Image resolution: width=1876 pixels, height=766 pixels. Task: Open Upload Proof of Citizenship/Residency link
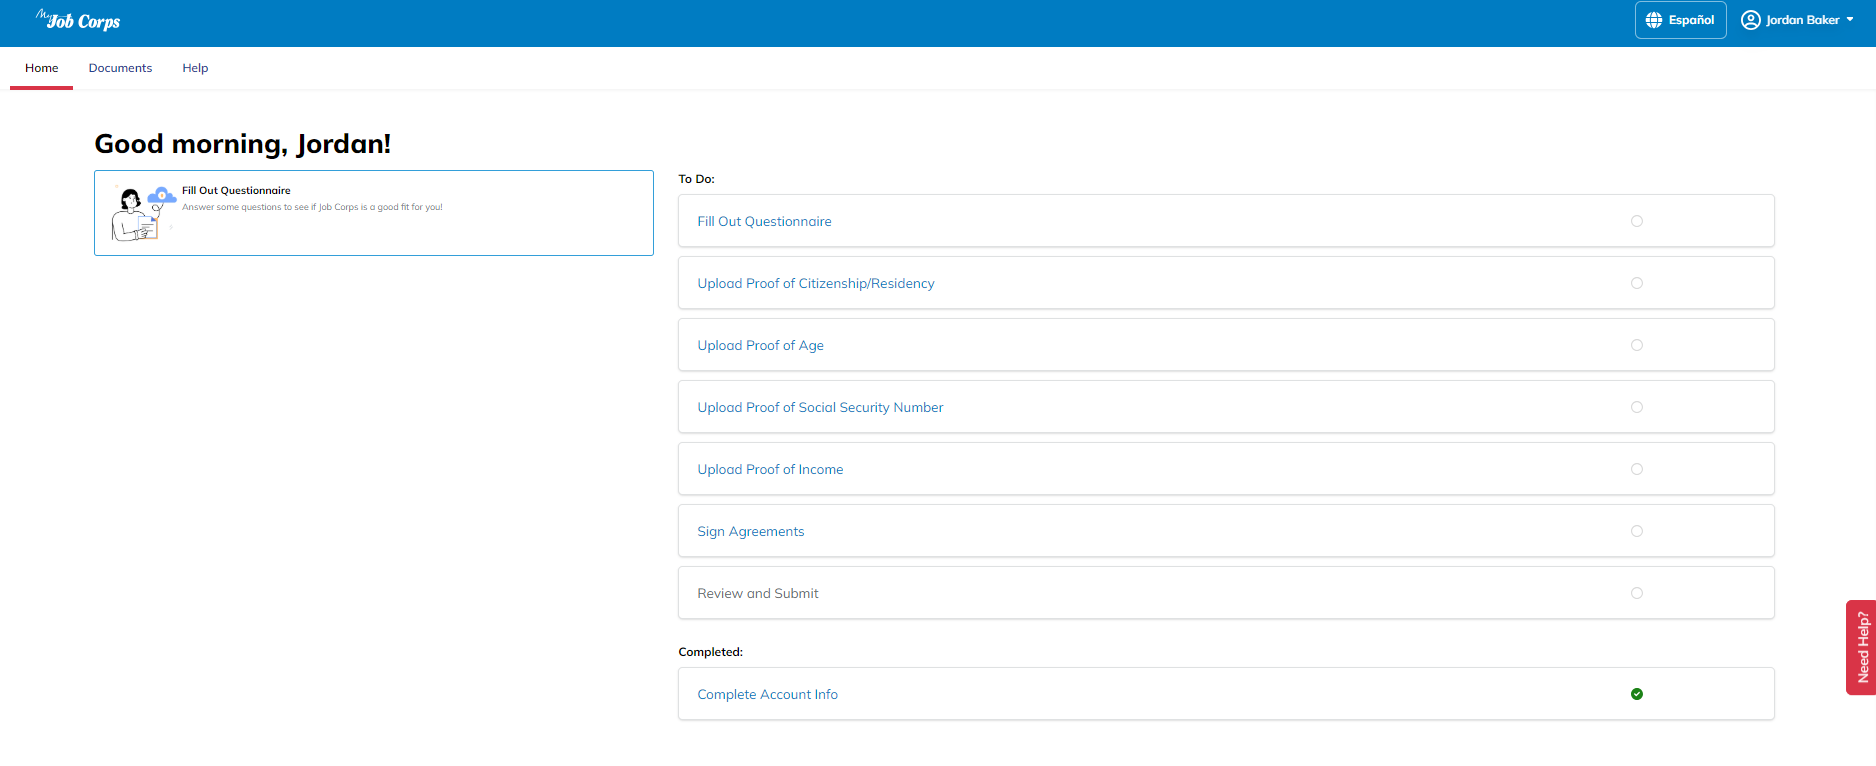[x=816, y=284]
